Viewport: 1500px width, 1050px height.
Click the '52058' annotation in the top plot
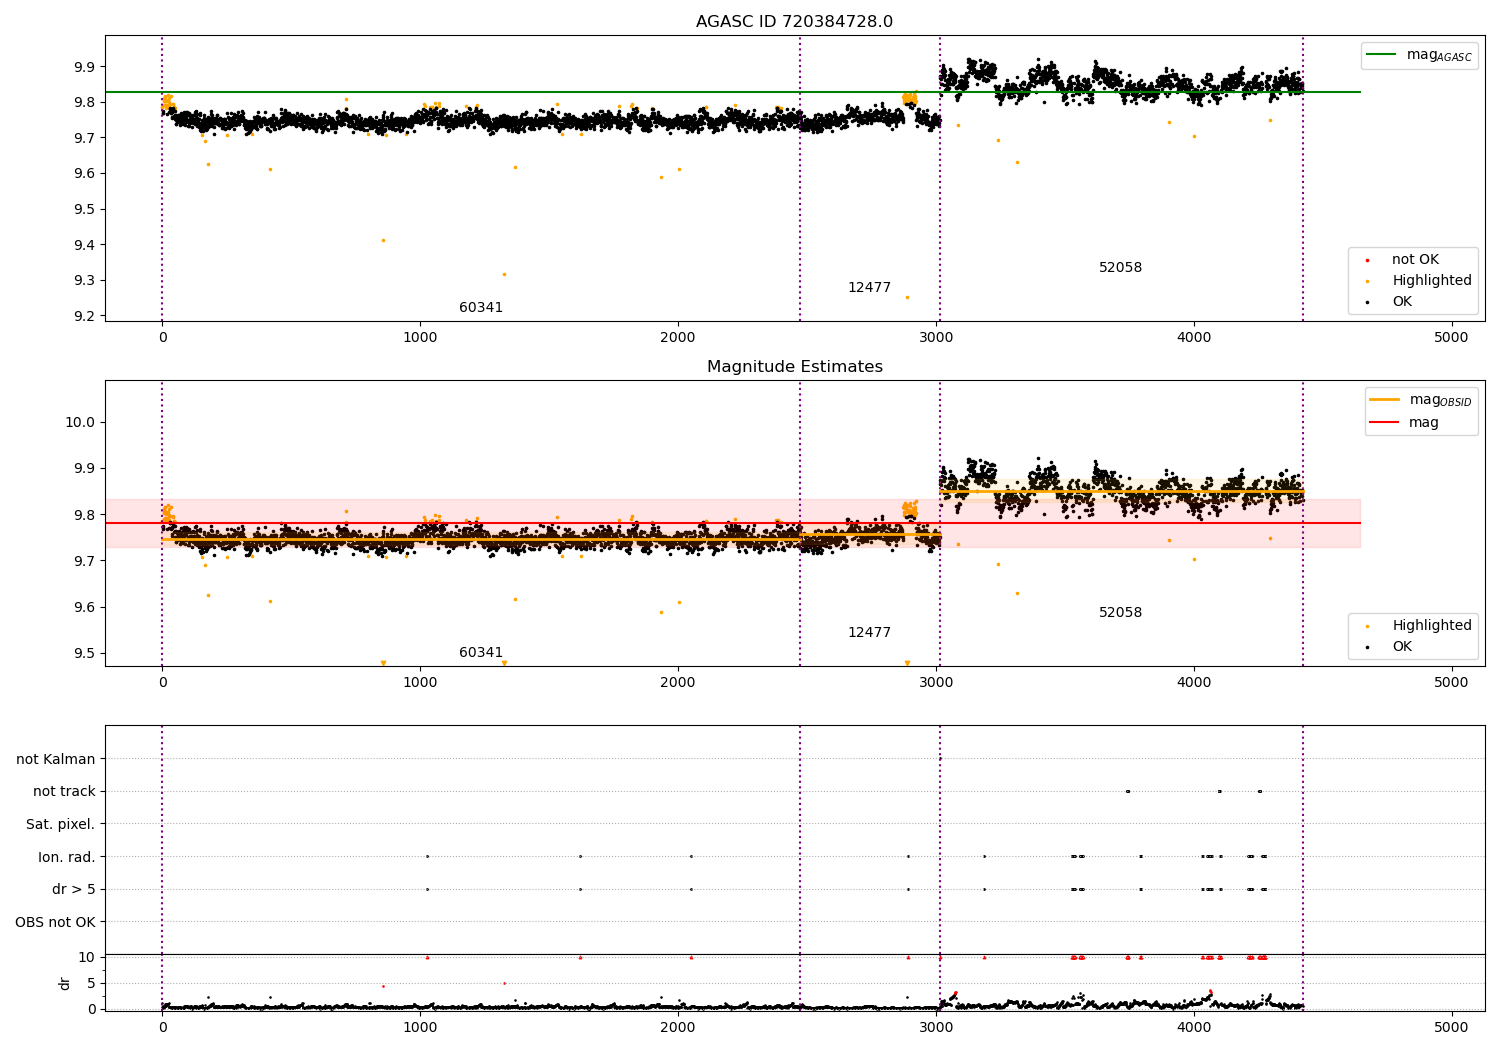[x=1120, y=268]
